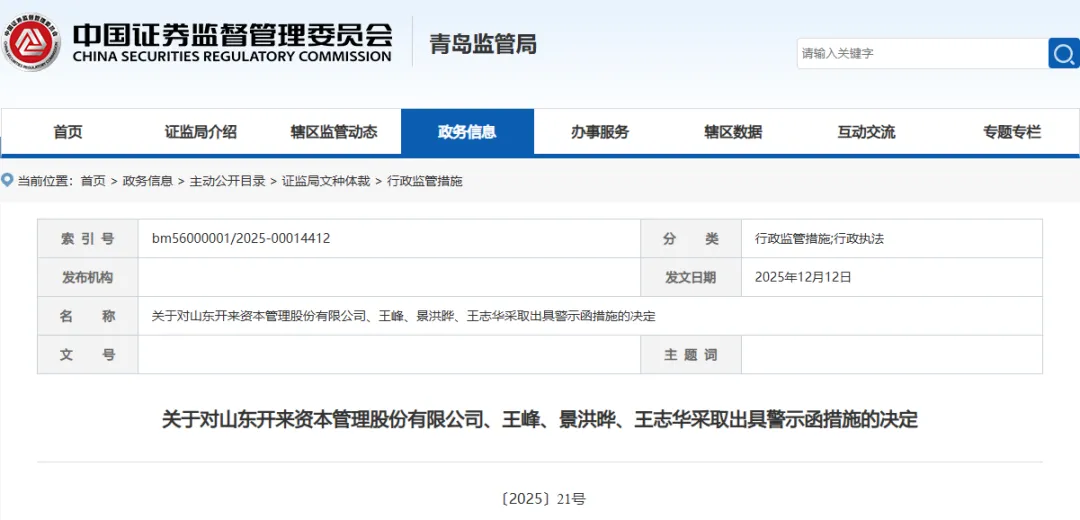Image resolution: width=1080 pixels, height=520 pixels.
Task: Click the bold document title heading
Action: (540, 420)
